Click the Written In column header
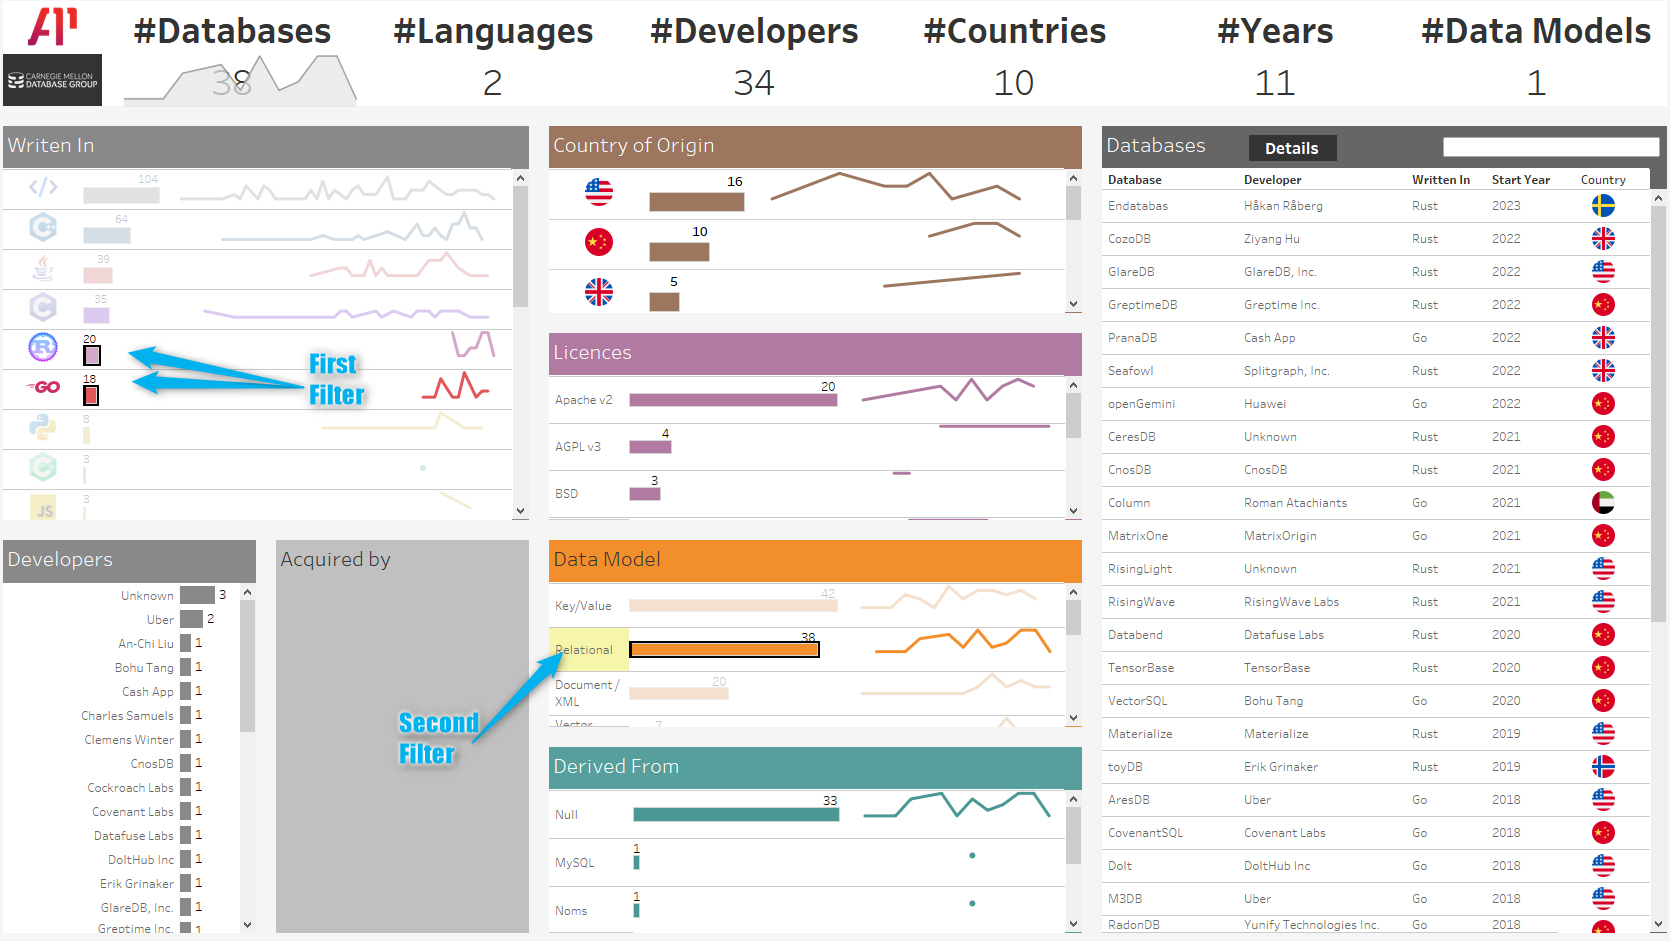 1441,180
